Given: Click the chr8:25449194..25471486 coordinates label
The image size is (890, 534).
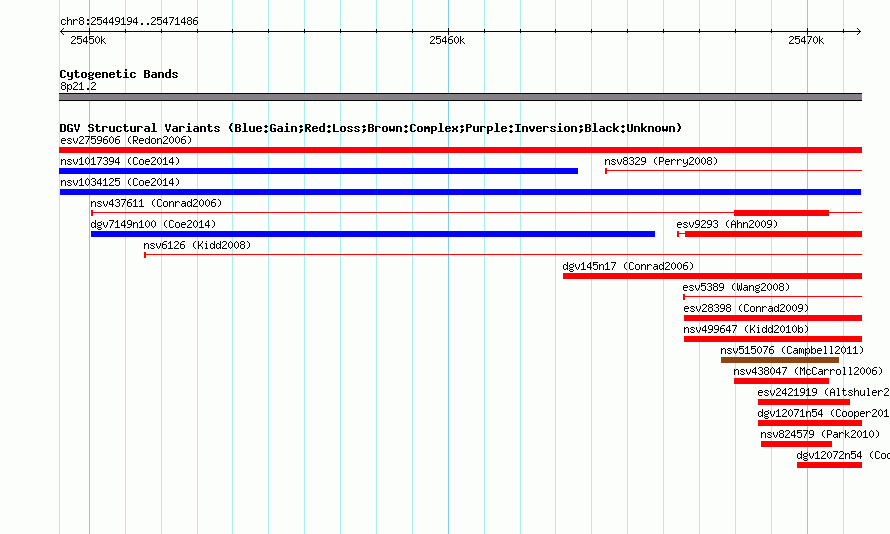Looking at the screenshot, I should 129,21.
